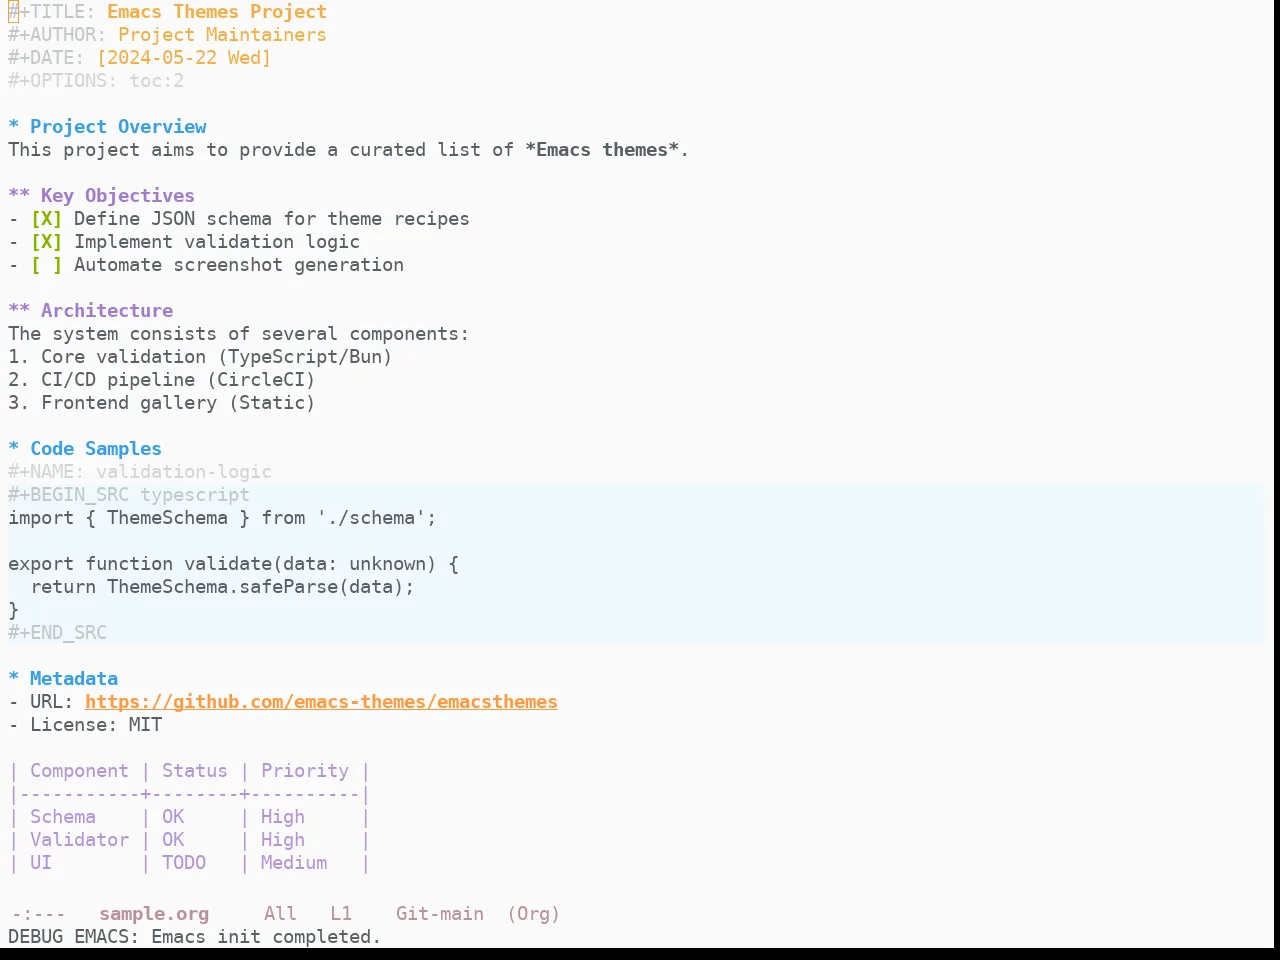Check the 'Automate screenshot generation' box

46,265
